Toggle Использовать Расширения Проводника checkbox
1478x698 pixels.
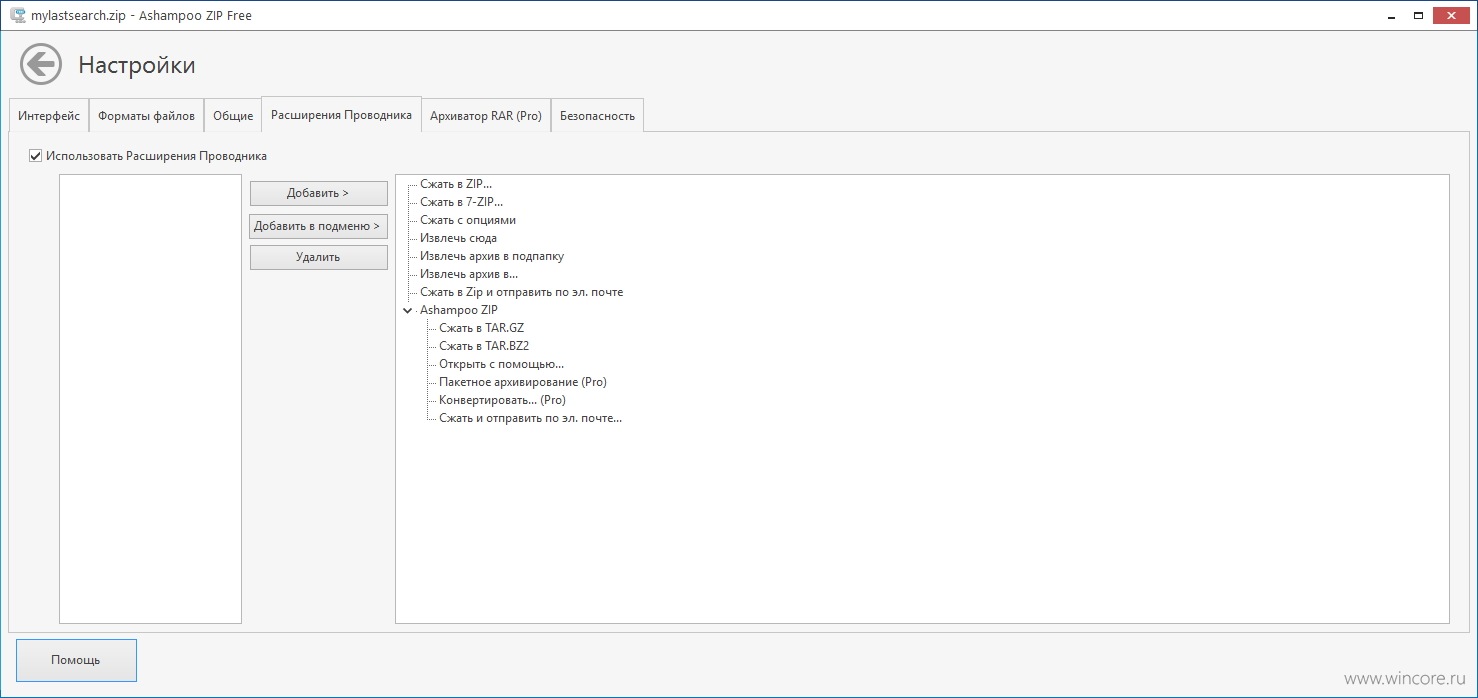click(x=35, y=156)
